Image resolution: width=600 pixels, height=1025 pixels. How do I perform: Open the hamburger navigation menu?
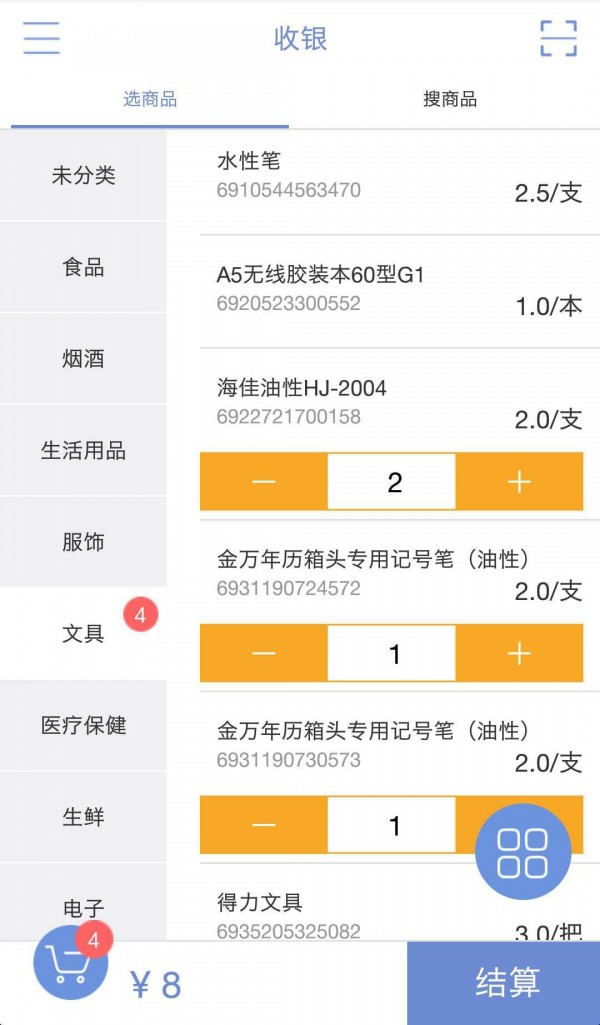point(40,38)
